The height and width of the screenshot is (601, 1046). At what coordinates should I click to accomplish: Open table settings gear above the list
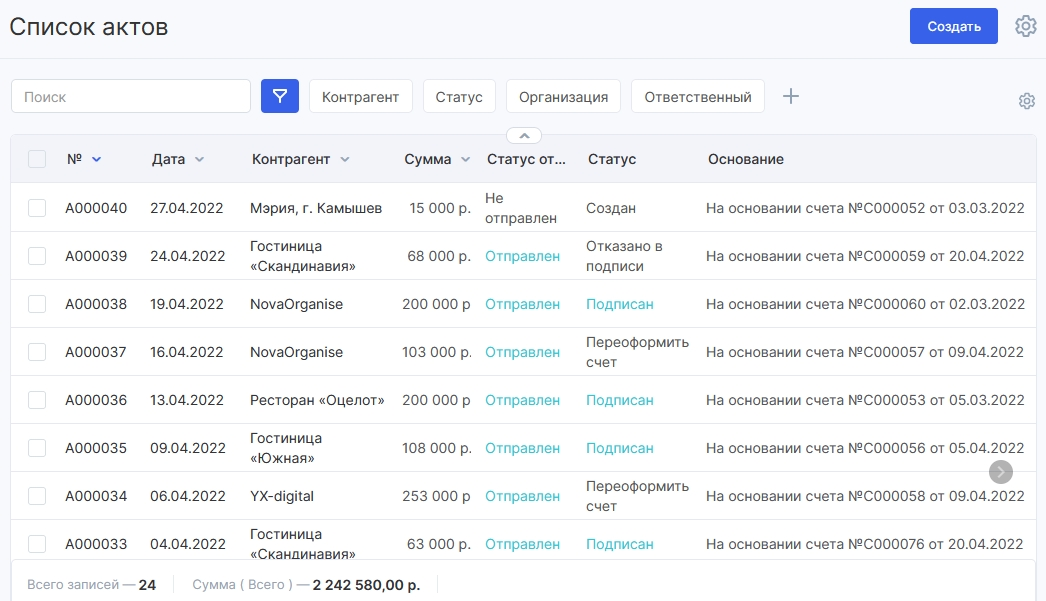point(1027,101)
